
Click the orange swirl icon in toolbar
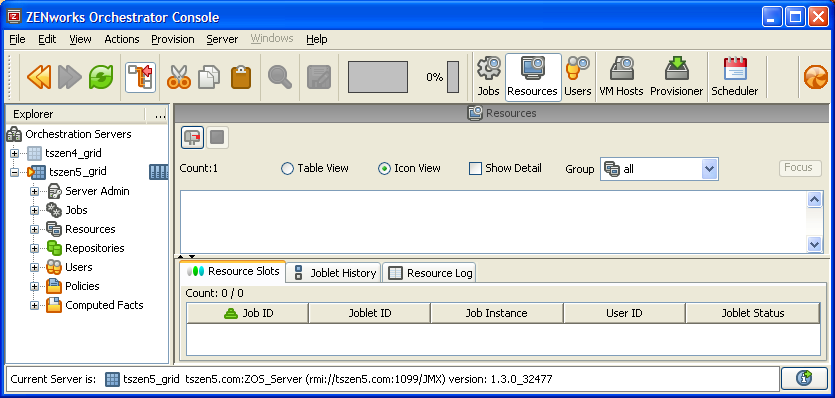(x=815, y=78)
